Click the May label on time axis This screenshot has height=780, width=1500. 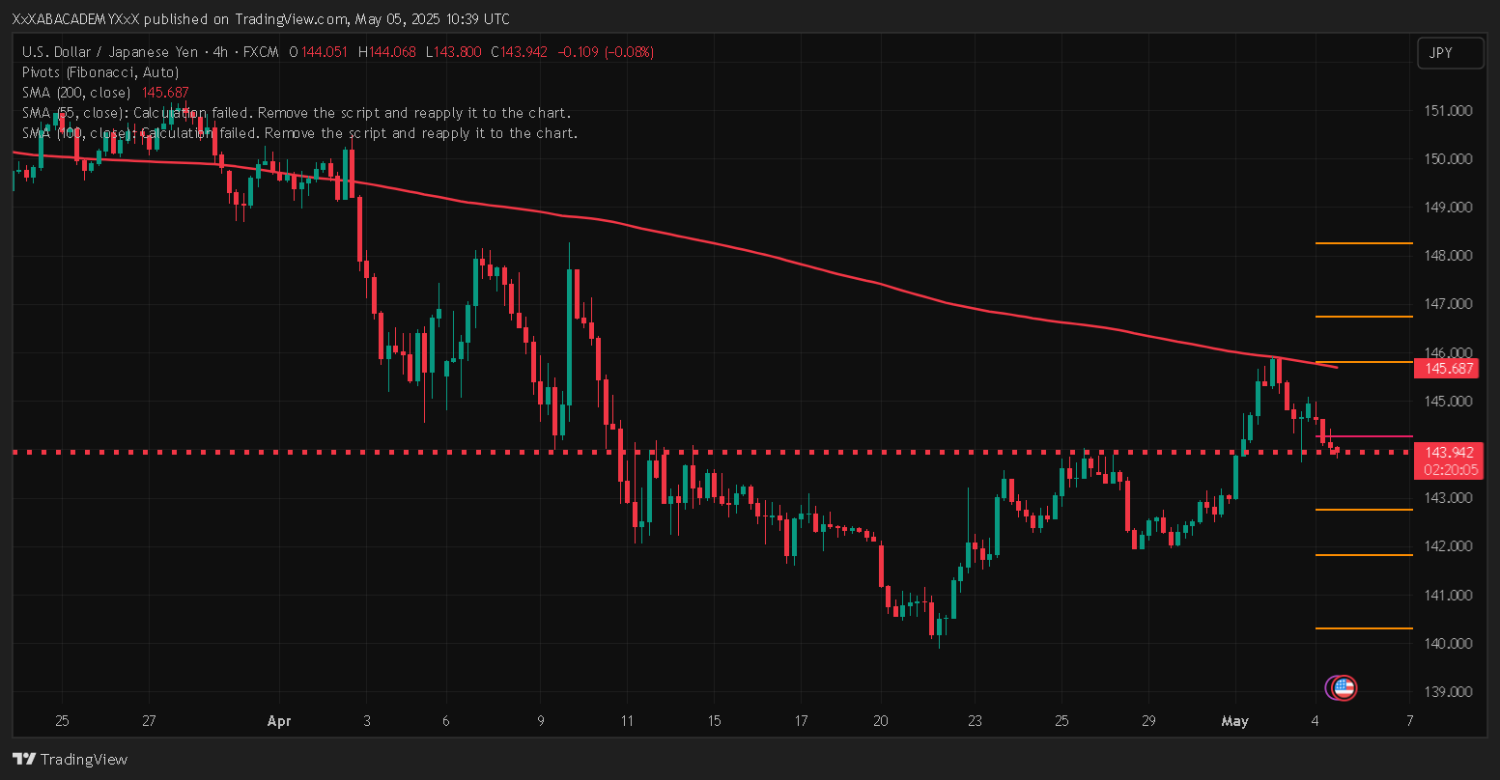pos(1235,721)
